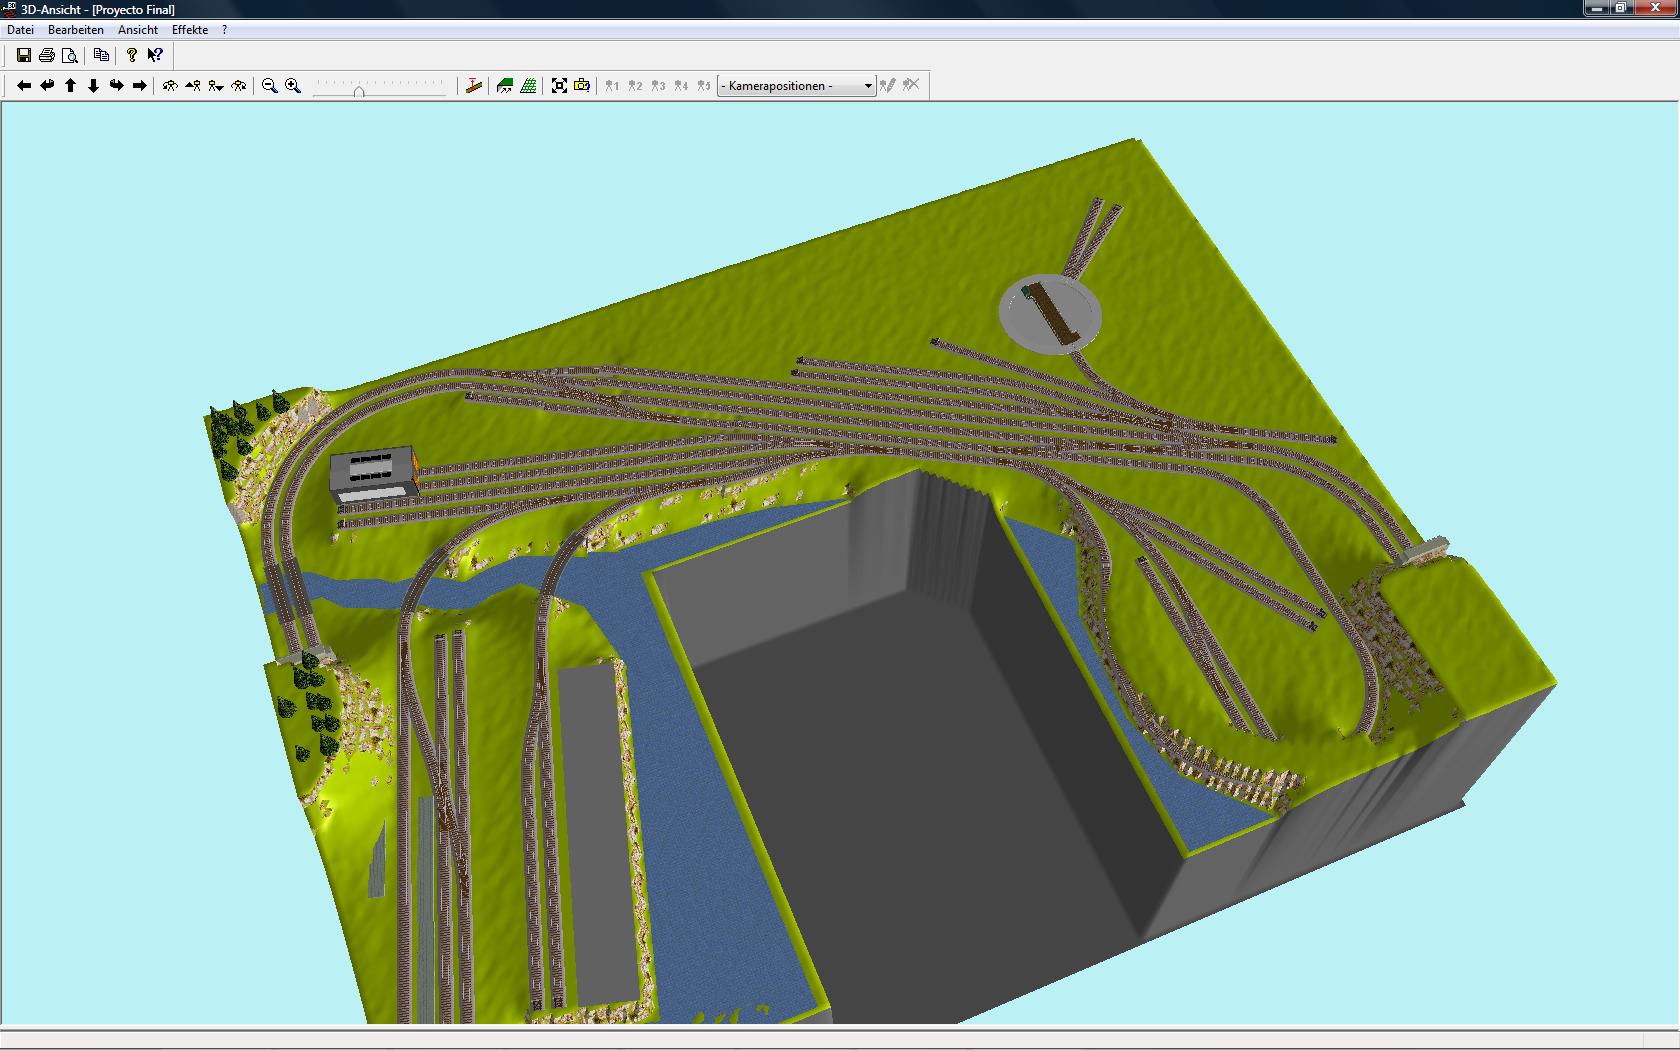Open the Ansicht menu

click(138, 30)
